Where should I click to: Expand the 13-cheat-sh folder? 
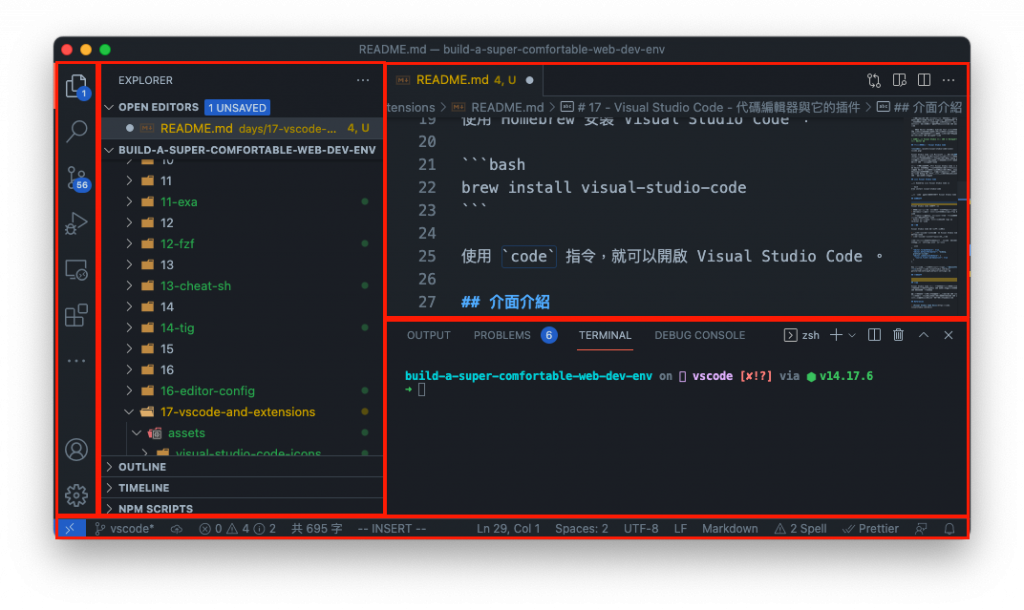click(129, 285)
